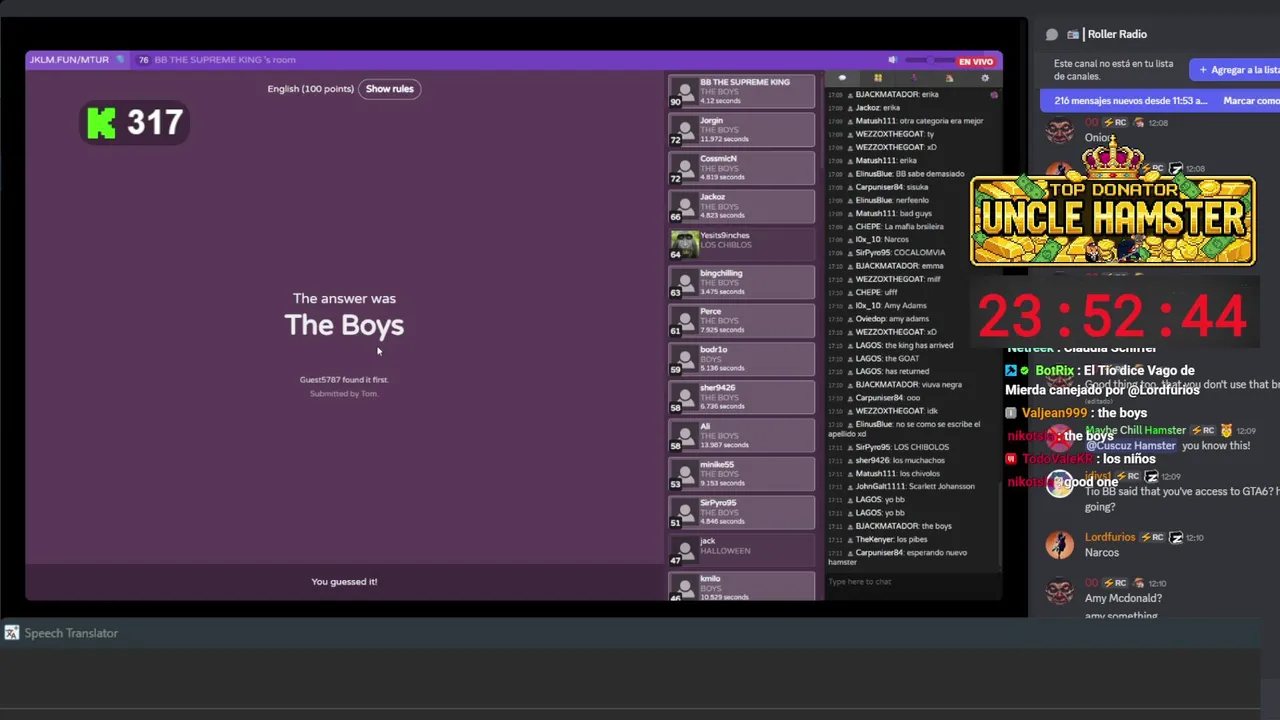Jump to 216 mensajes nuevos banner
The image size is (1280, 720).
pos(1131,101)
